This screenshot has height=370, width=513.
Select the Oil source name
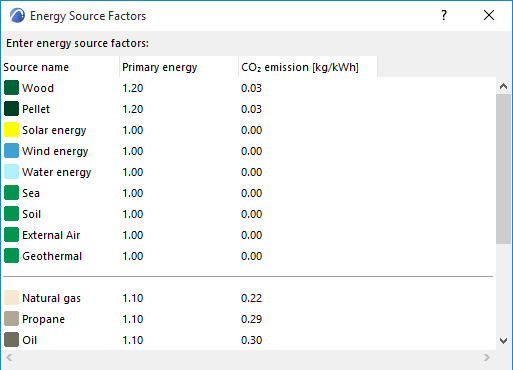pyautogui.click(x=29, y=340)
